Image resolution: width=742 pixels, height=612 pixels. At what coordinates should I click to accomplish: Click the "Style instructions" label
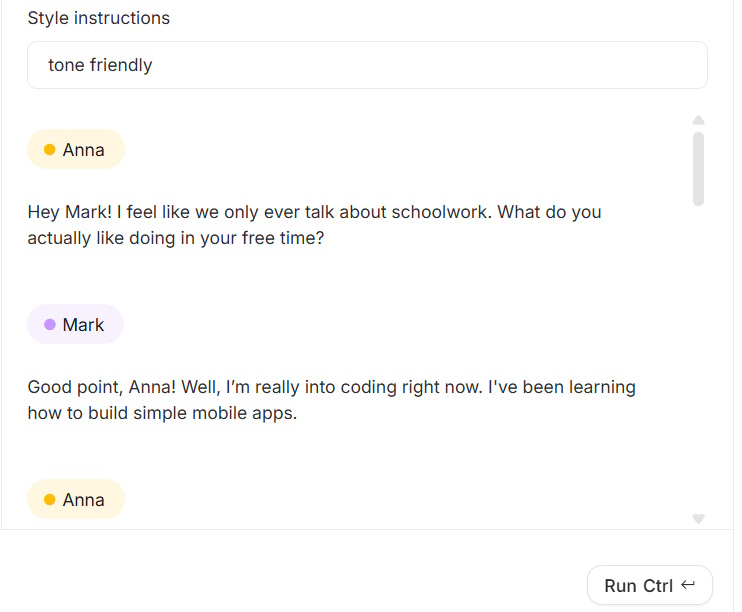point(98,18)
